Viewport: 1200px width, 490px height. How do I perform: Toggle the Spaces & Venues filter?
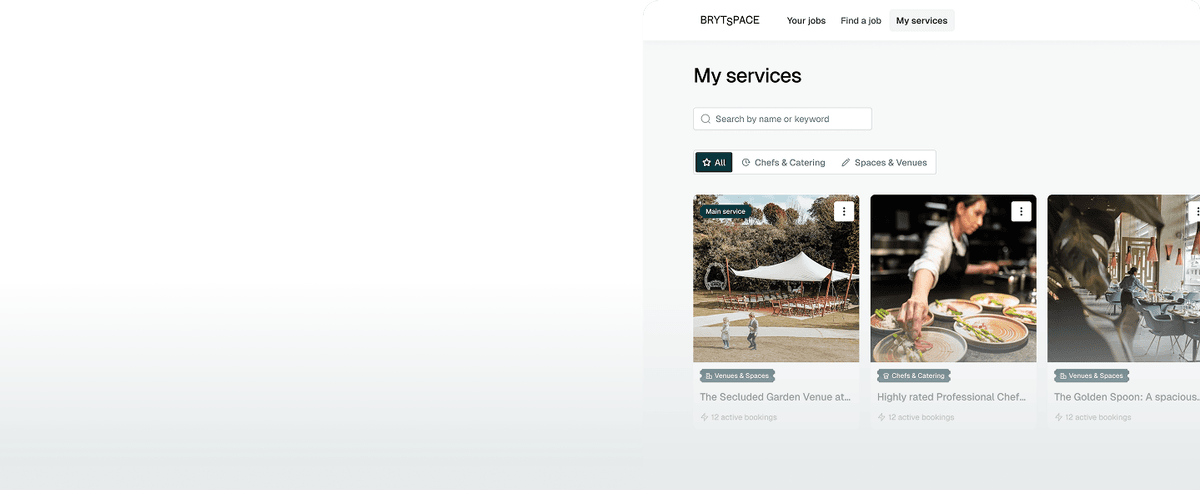pyautogui.click(x=884, y=162)
